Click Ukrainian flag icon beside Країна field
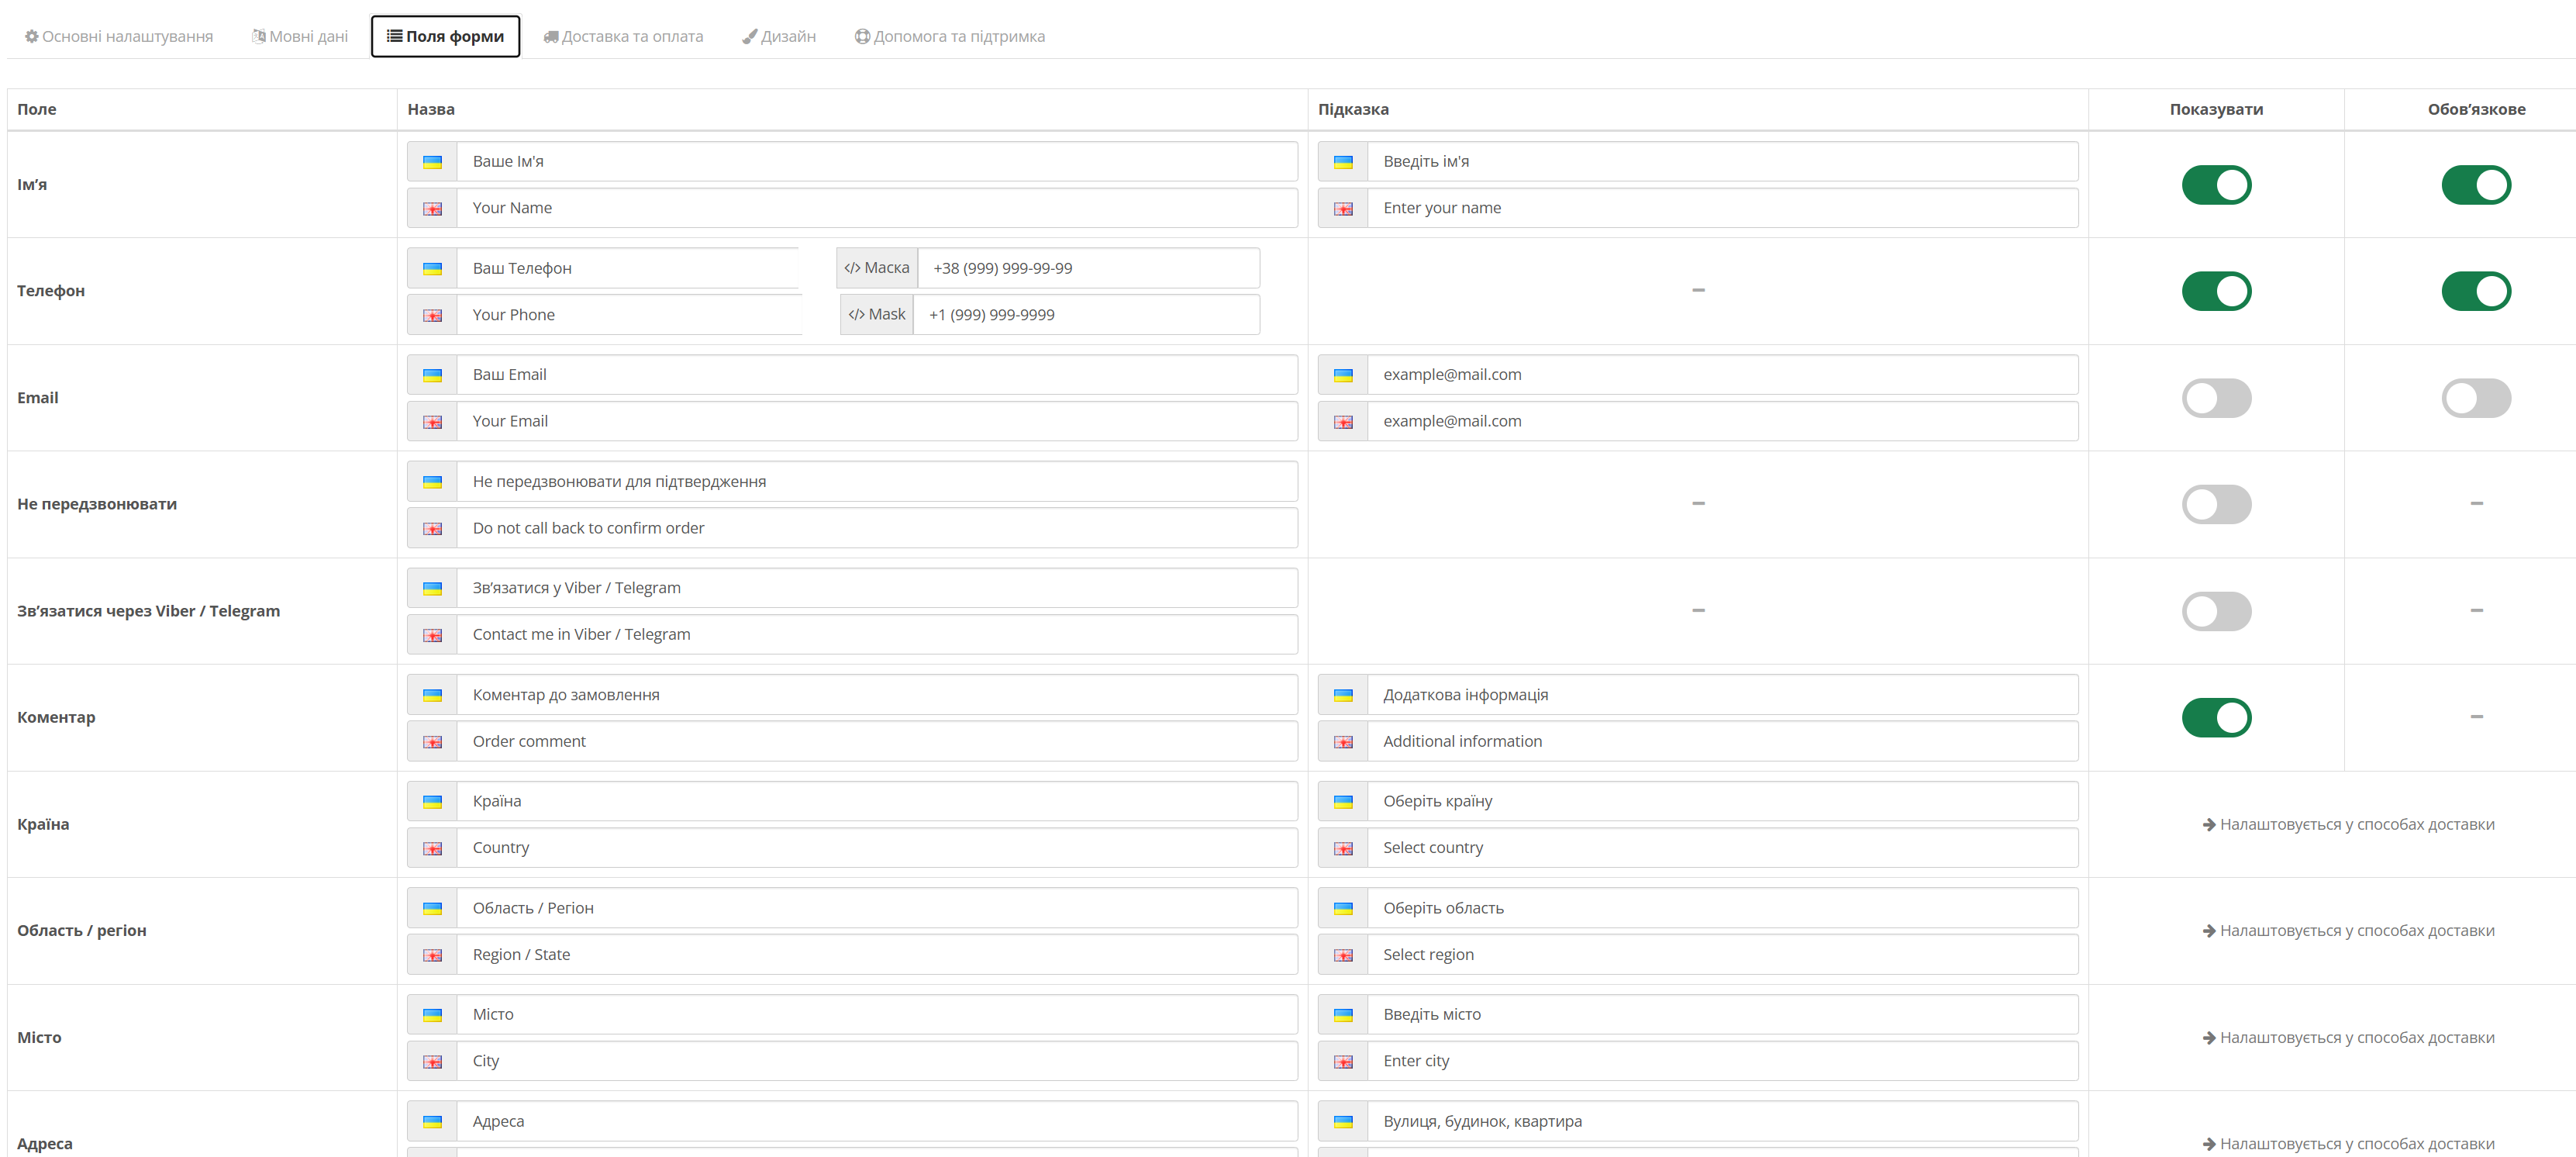Viewport: 2576px width, 1157px height. [432, 802]
